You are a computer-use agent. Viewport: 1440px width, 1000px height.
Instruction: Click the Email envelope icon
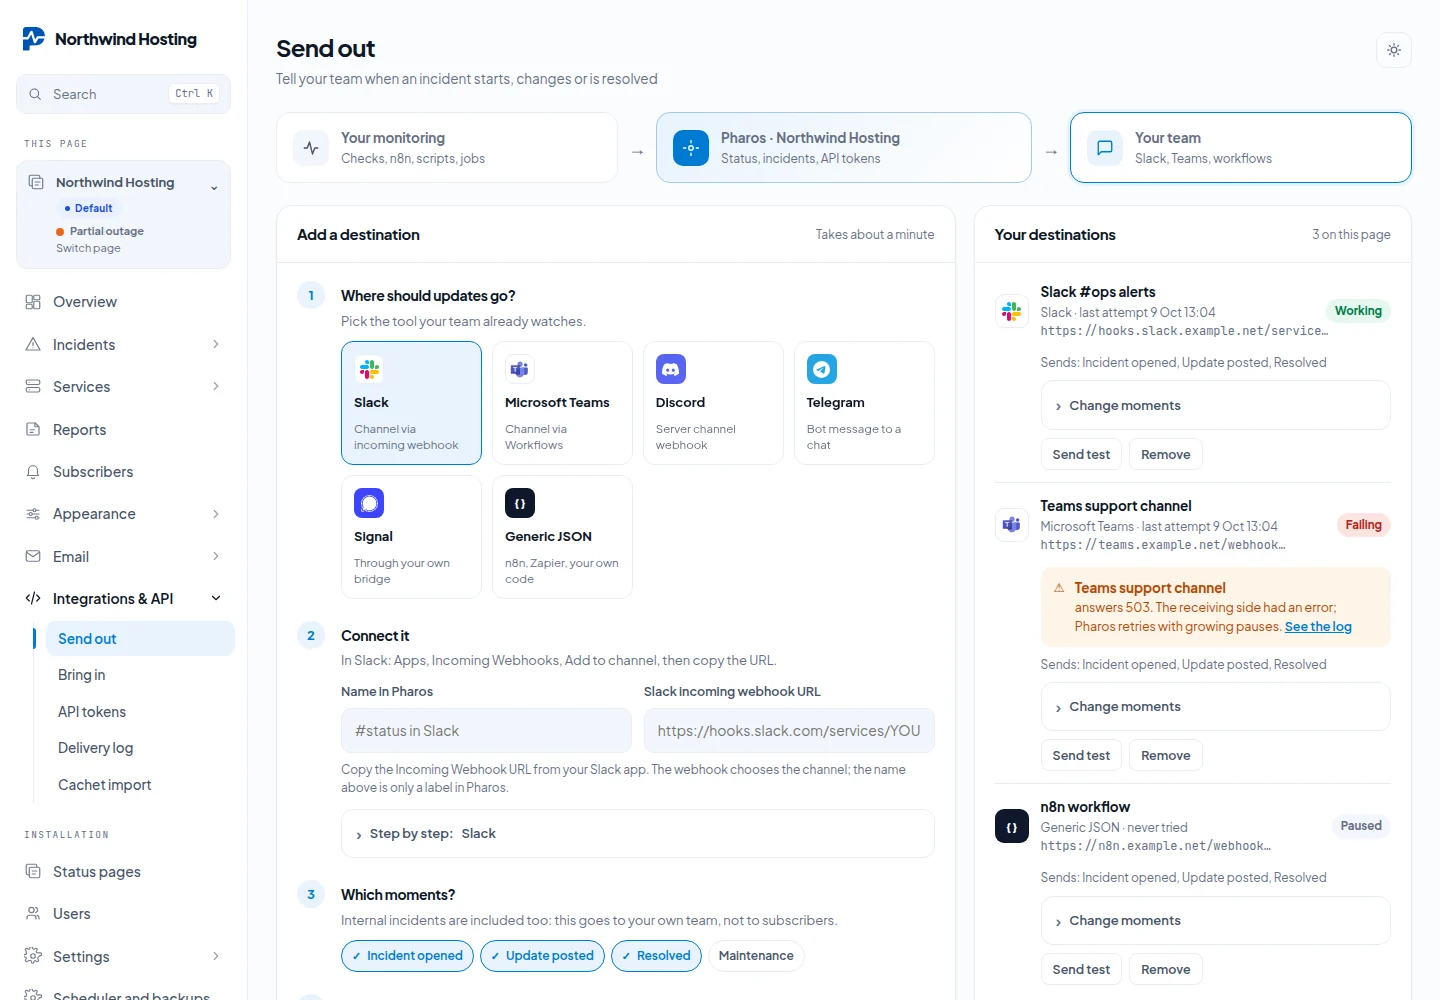(x=33, y=556)
